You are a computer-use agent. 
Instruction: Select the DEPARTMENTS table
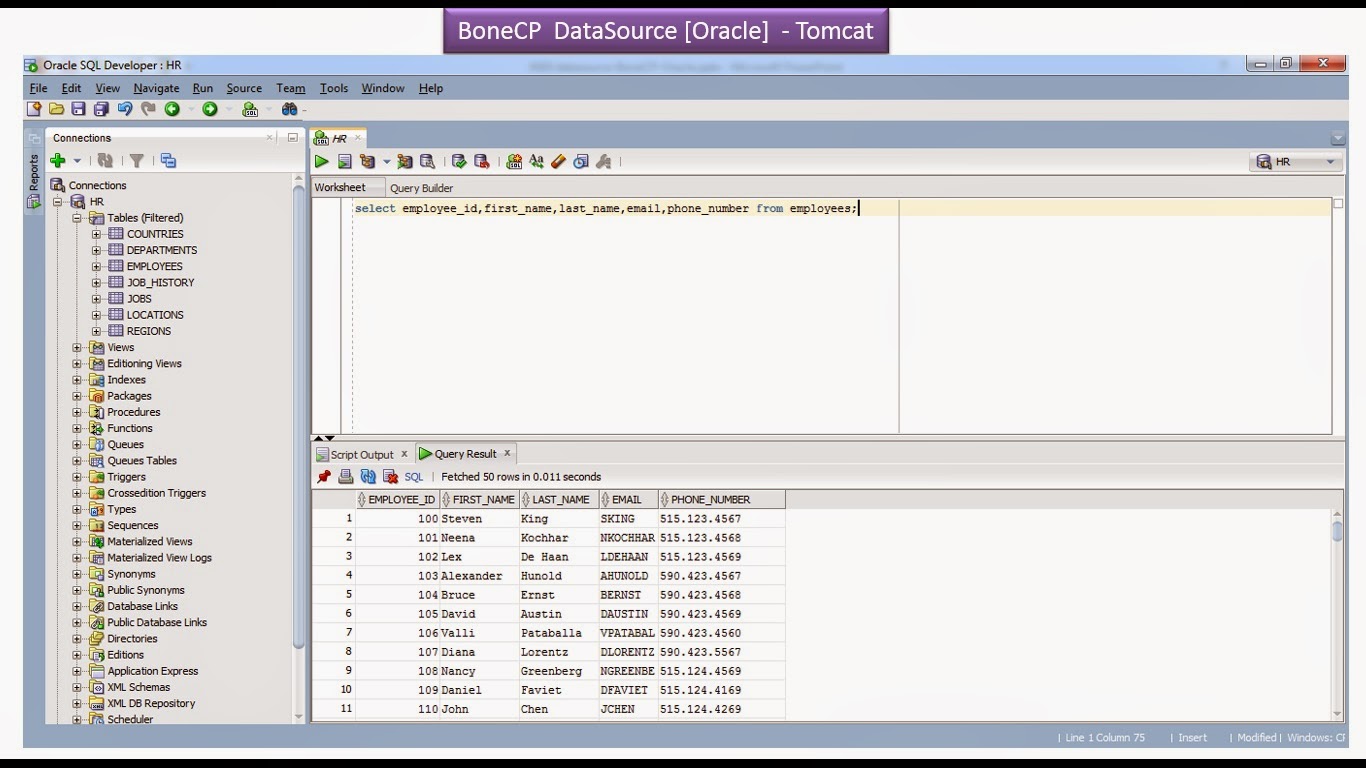pyautogui.click(x=161, y=250)
